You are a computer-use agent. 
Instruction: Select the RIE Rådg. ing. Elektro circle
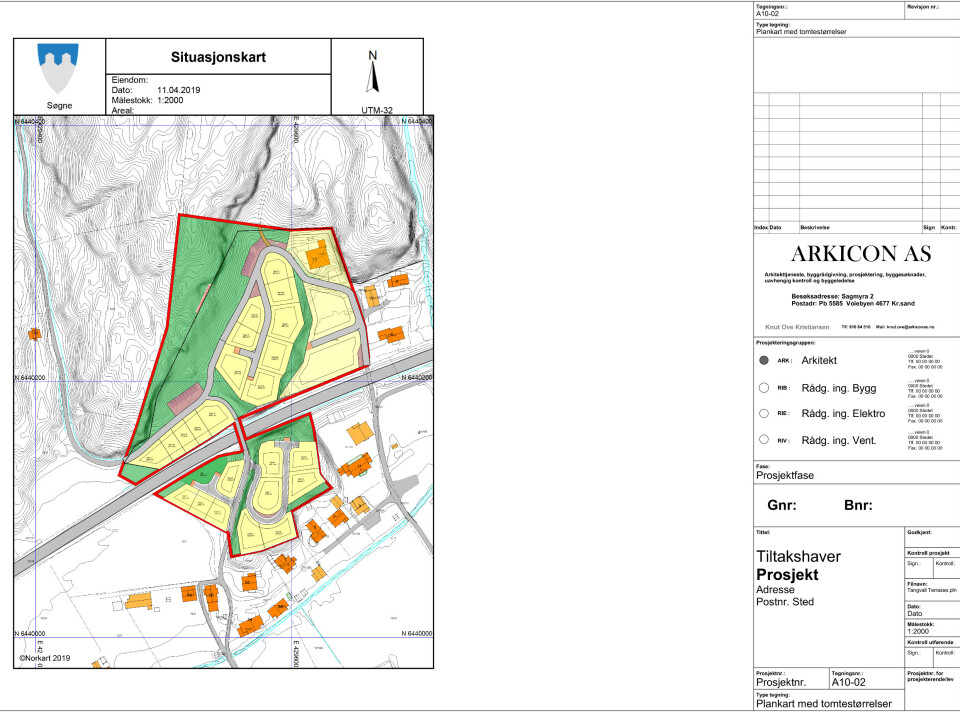[x=764, y=413]
